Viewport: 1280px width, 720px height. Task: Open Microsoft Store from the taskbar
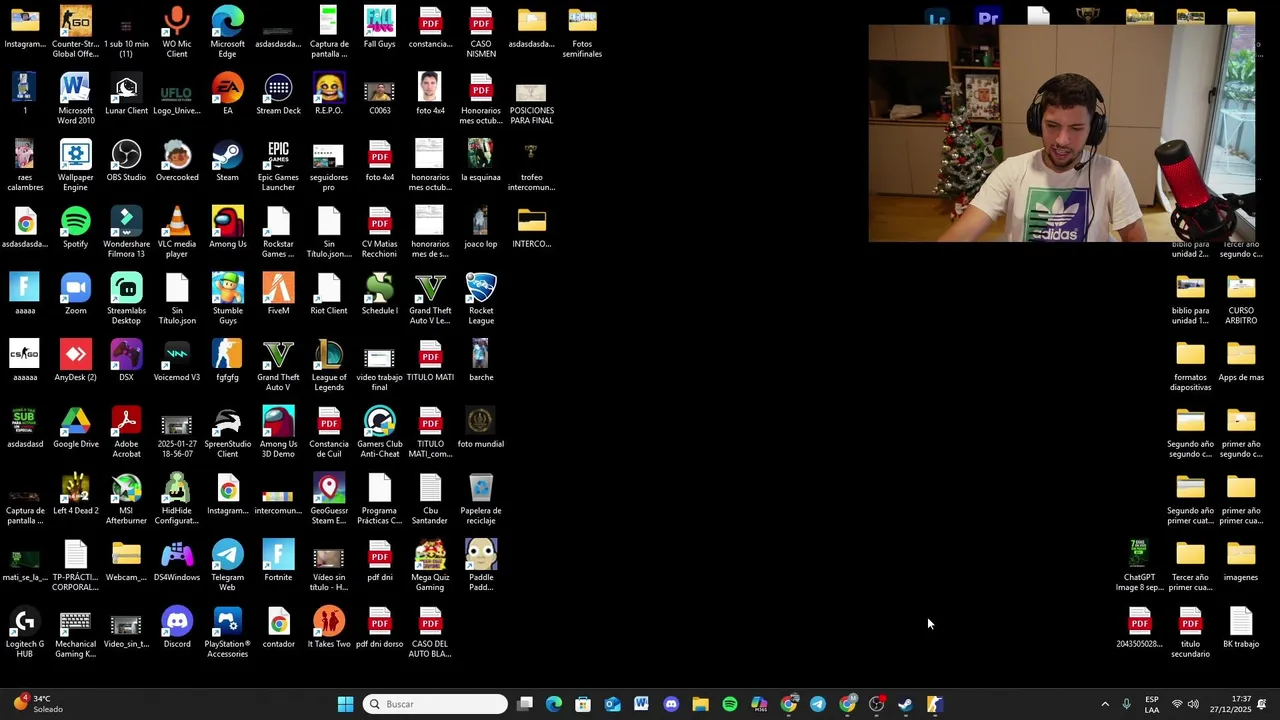pos(583,704)
